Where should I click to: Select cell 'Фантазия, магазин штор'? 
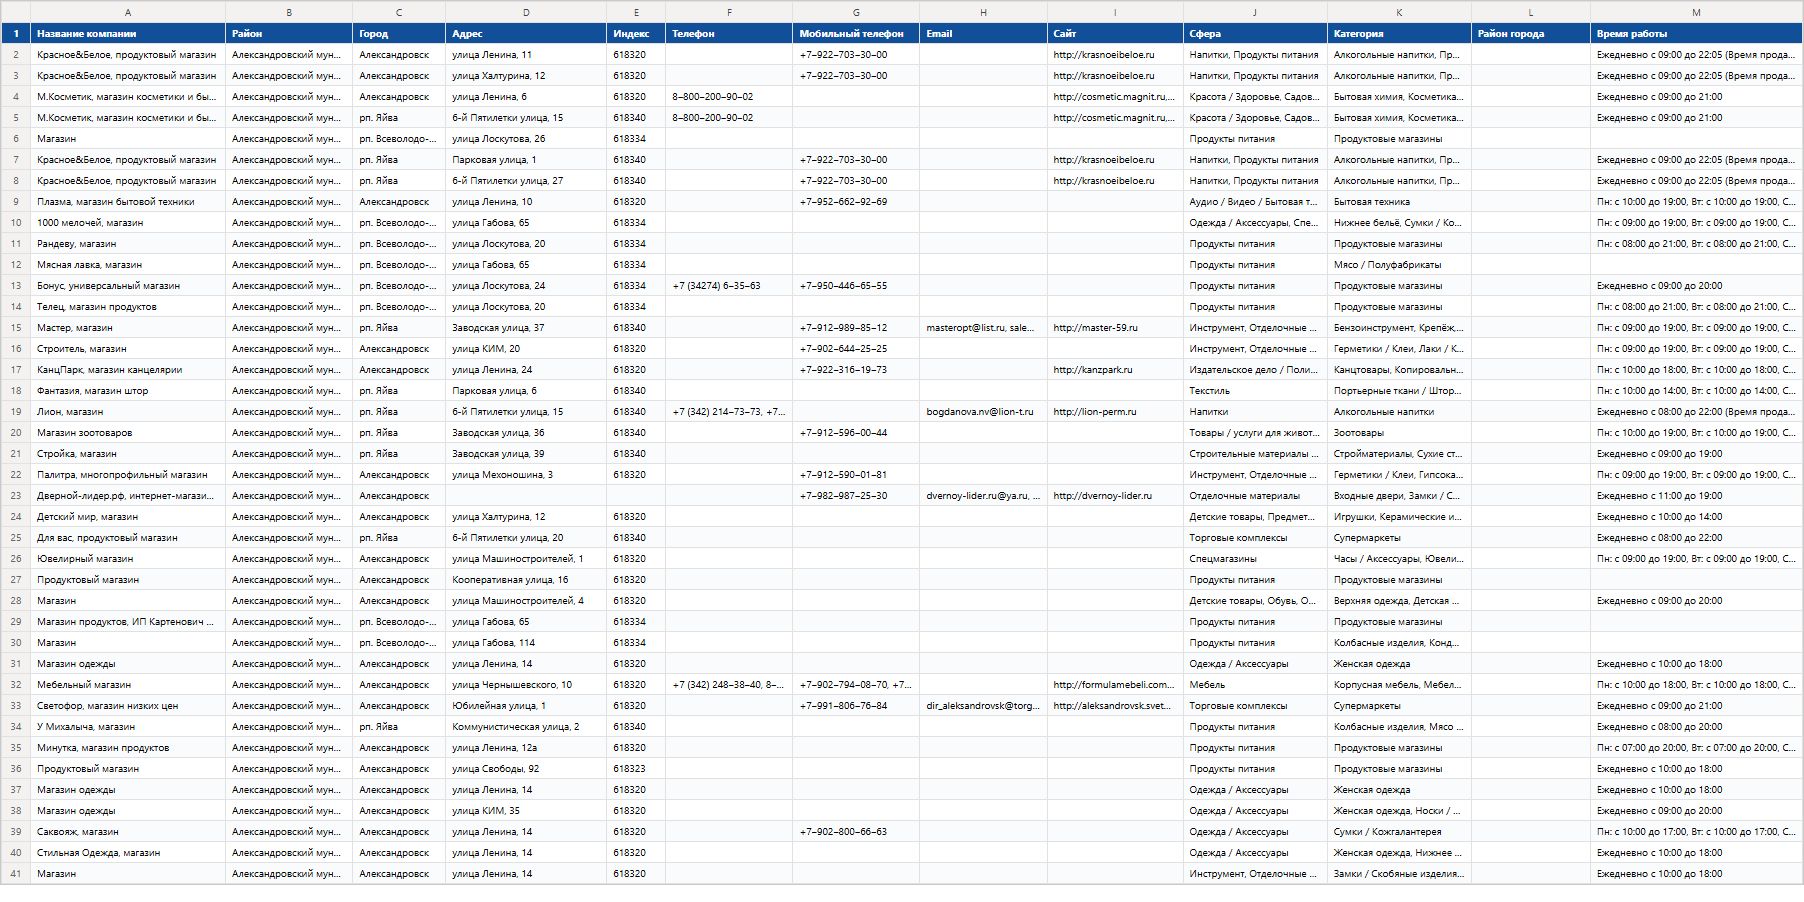pyautogui.click(x=128, y=391)
